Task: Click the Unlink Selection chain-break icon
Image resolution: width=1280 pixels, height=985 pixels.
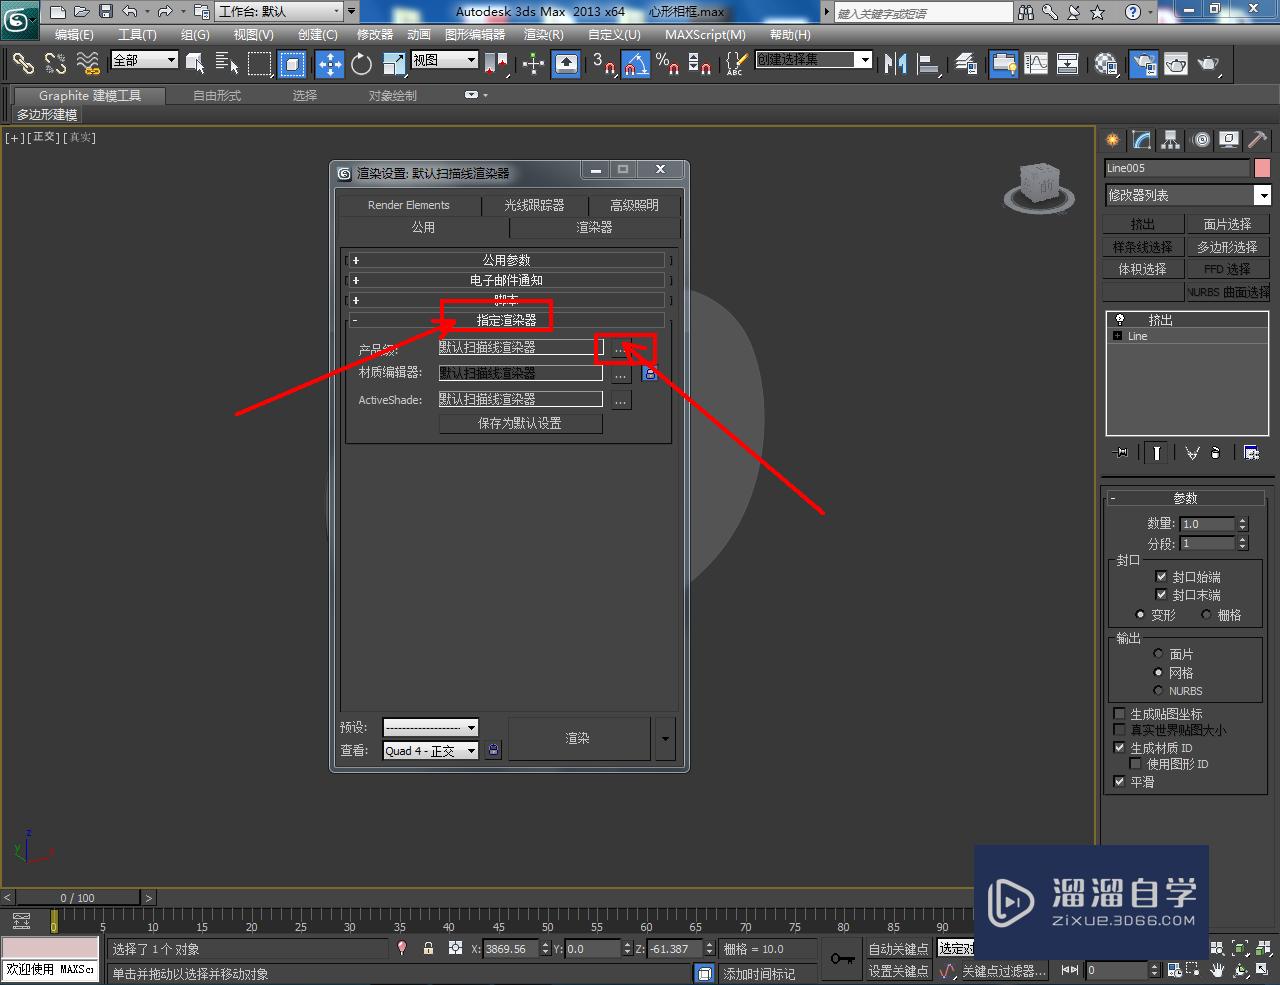Action: 55,64
